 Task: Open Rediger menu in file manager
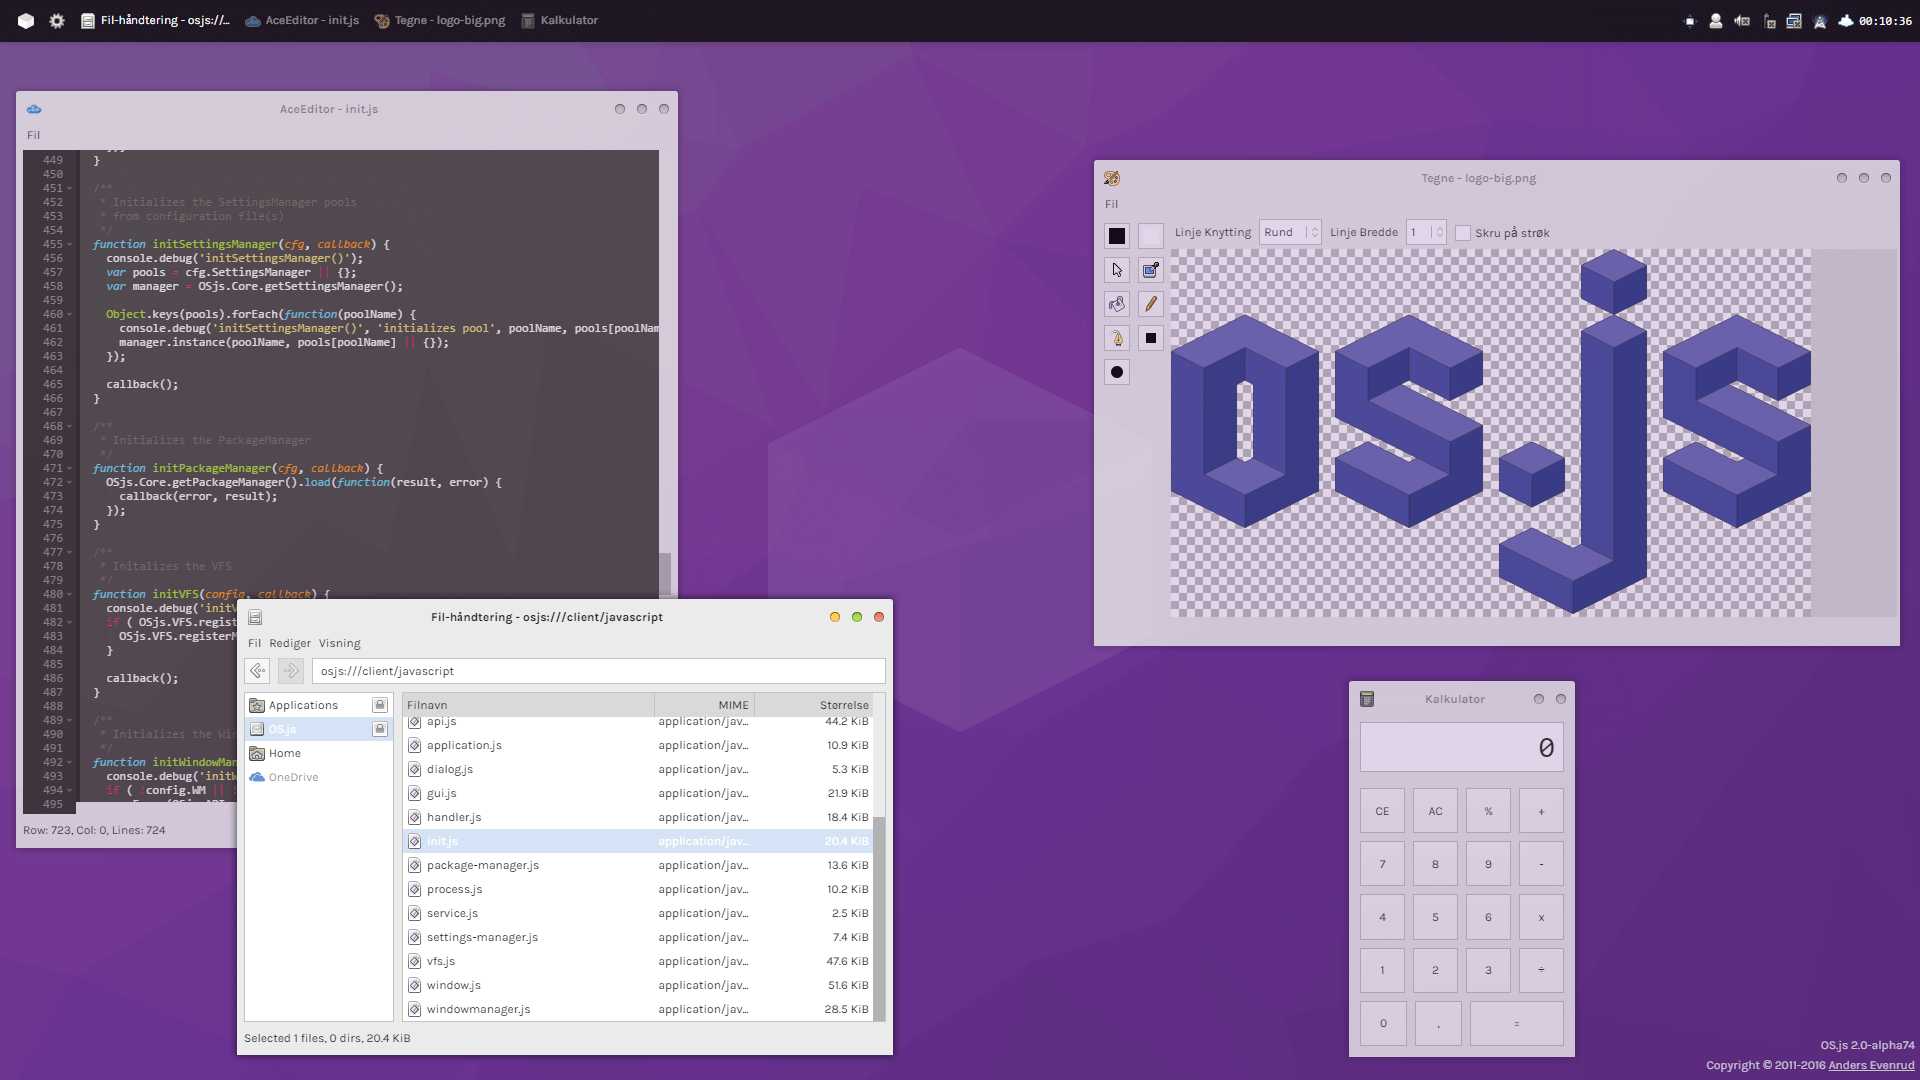click(x=287, y=642)
